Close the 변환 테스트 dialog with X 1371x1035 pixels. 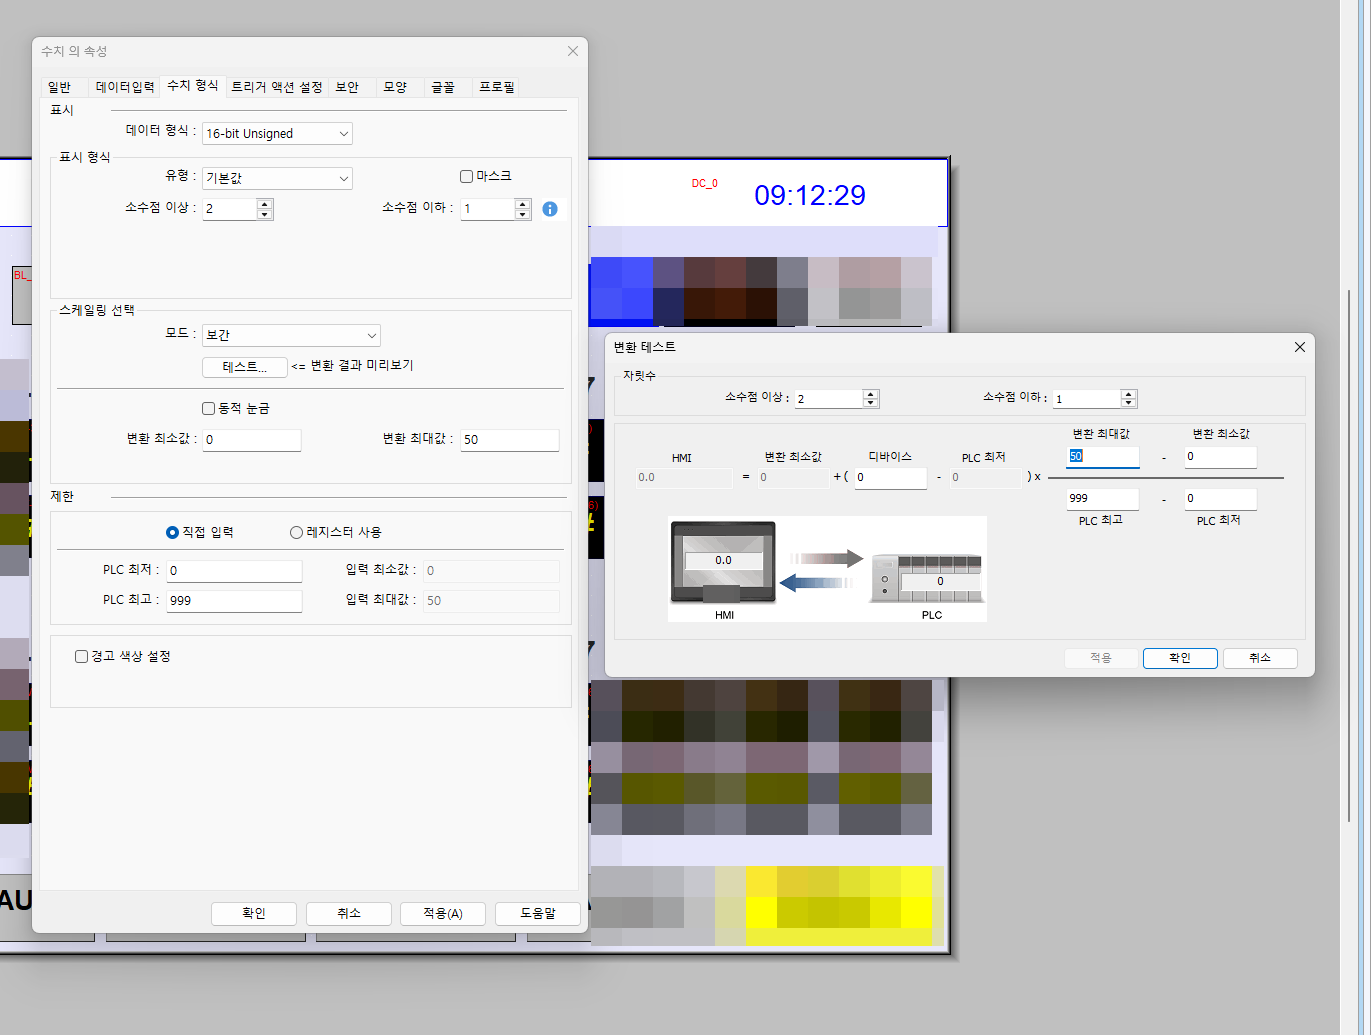pyautogui.click(x=1299, y=347)
